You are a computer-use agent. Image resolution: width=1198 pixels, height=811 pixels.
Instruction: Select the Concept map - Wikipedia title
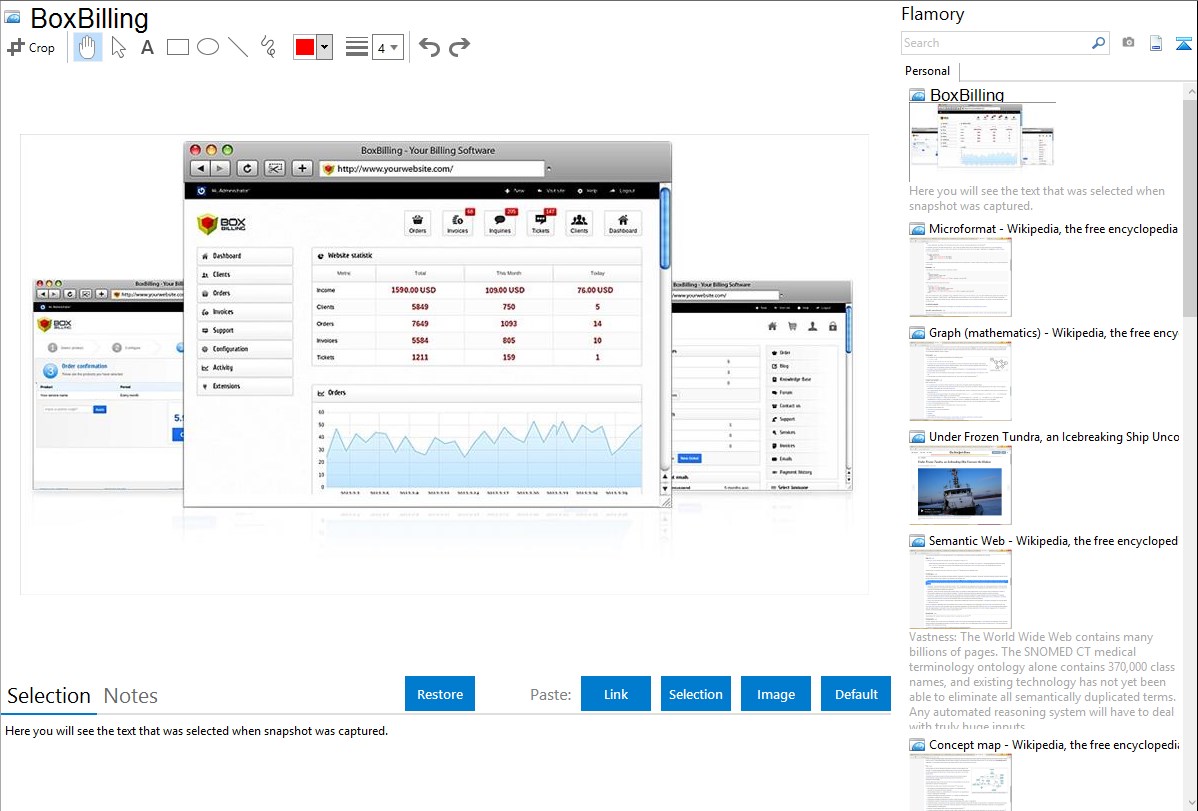(1054, 744)
